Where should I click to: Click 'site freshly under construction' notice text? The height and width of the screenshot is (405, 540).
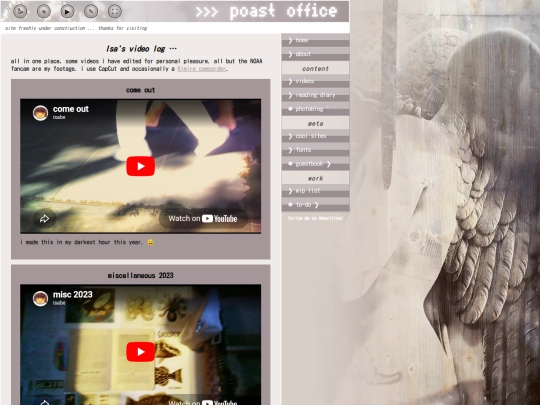click(76, 28)
